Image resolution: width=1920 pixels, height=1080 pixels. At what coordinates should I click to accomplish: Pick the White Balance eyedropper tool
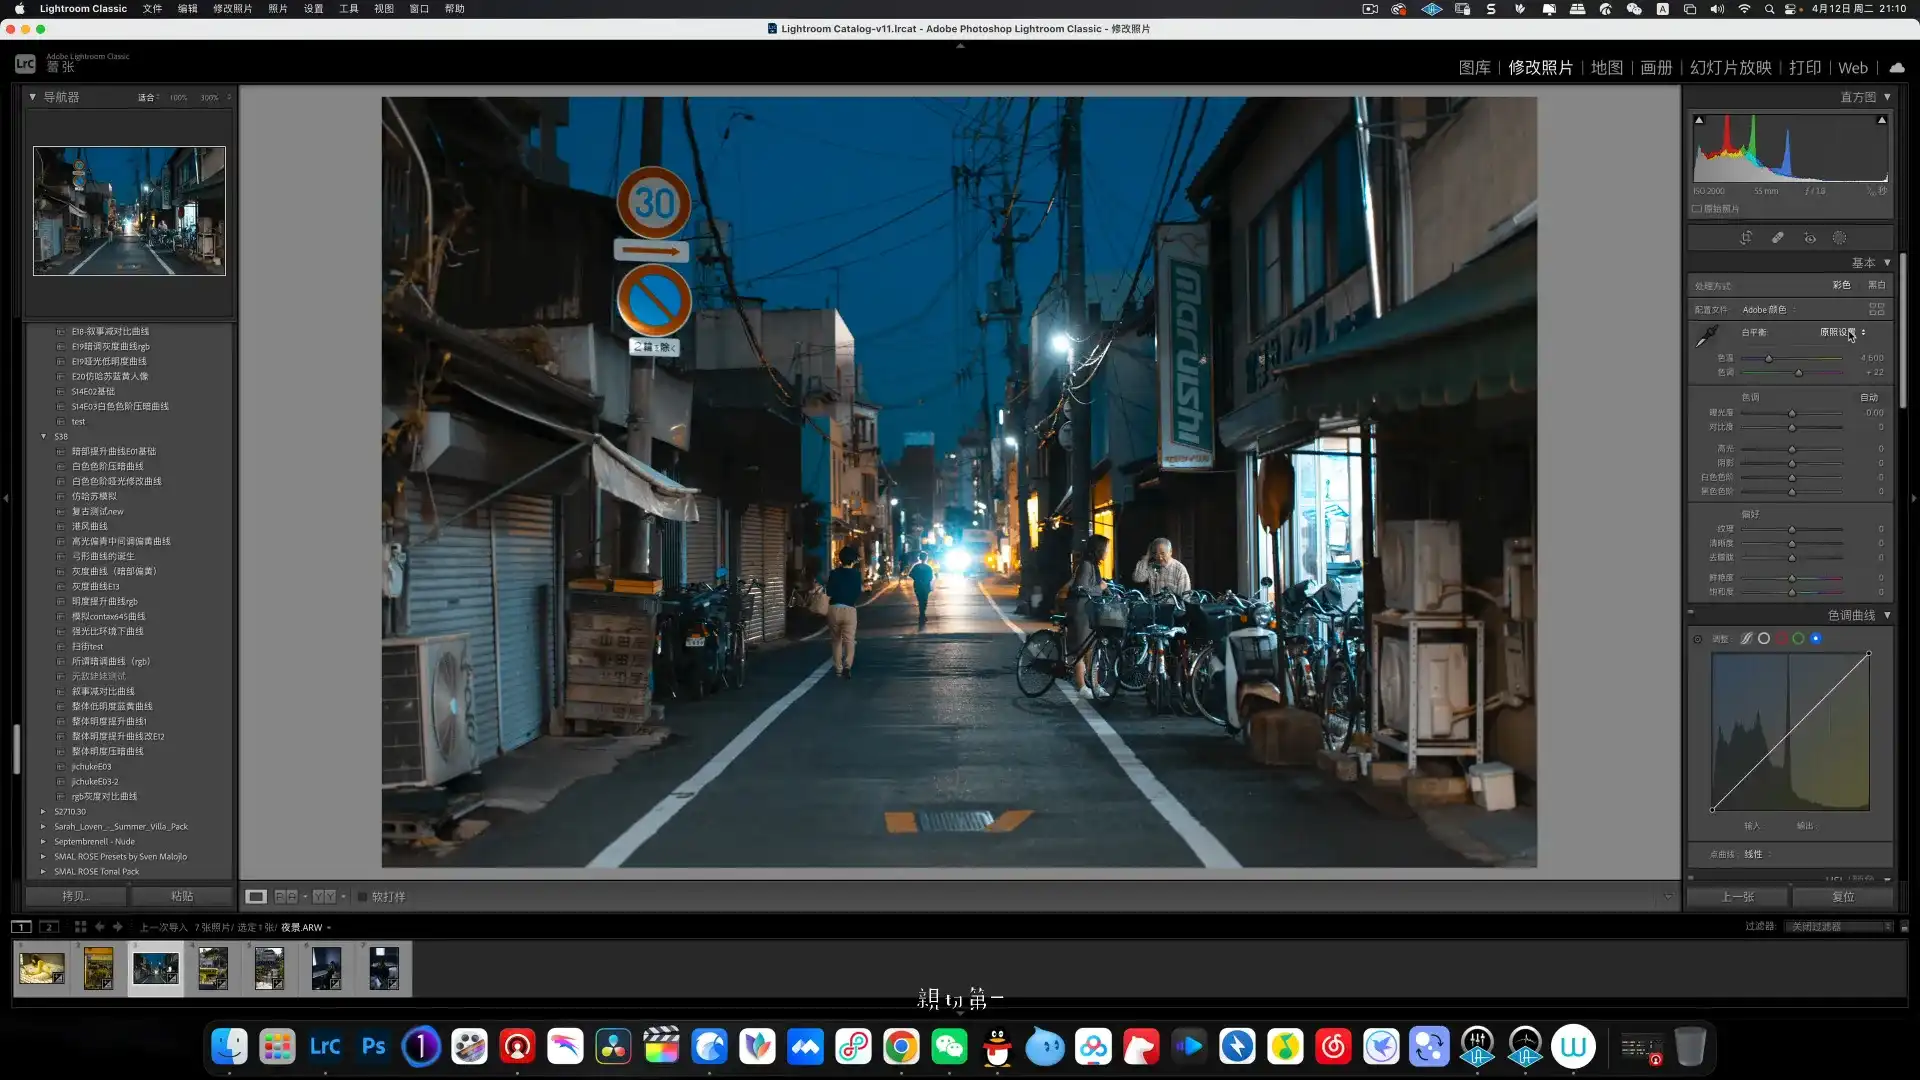pyautogui.click(x=1707, y=336)
